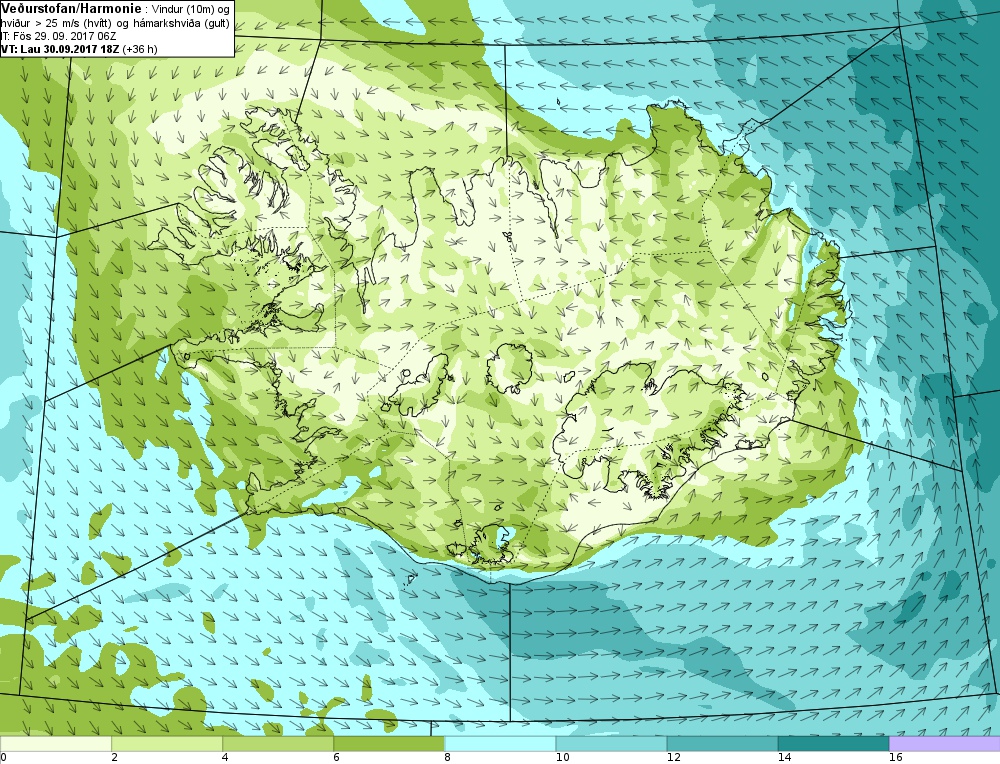Click the legend scale label "10"
This screenshot has height=764, width=1000.
coord(562,758)
